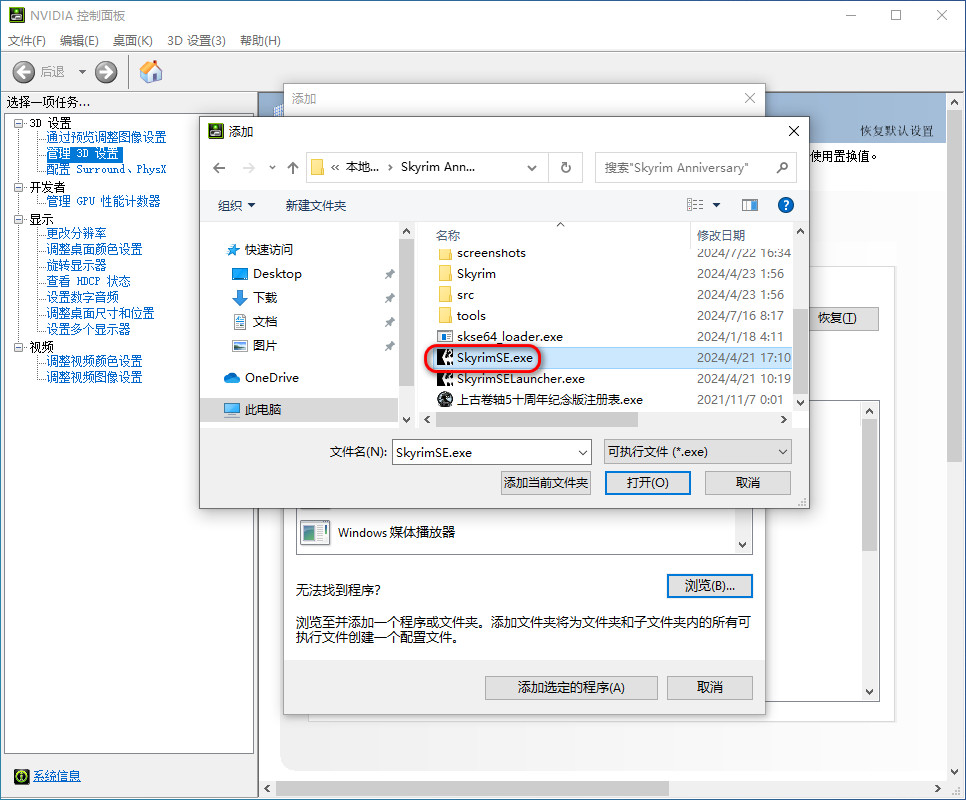
Task: Open the file type filter dropdown
Action: point(698,452)
